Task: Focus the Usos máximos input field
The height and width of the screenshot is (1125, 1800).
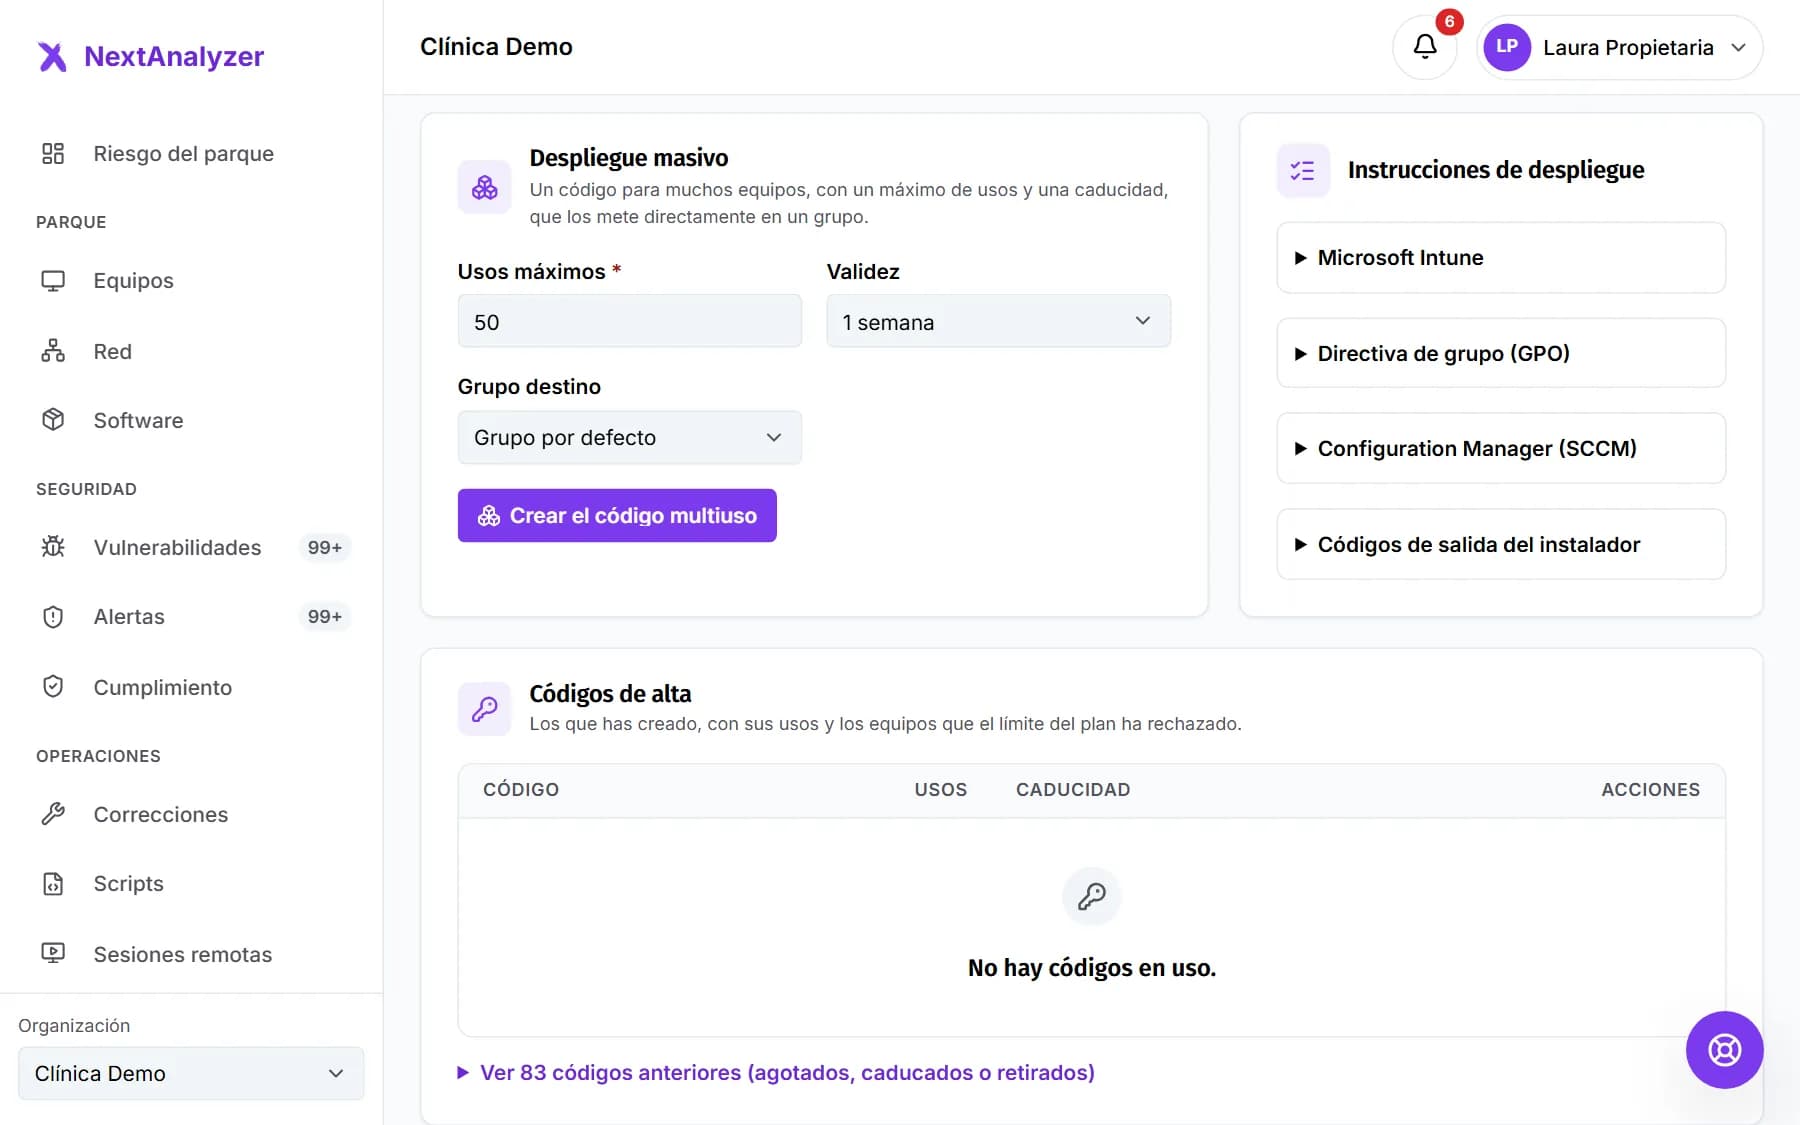Action: pyautogui.click(x=630, y=322)
